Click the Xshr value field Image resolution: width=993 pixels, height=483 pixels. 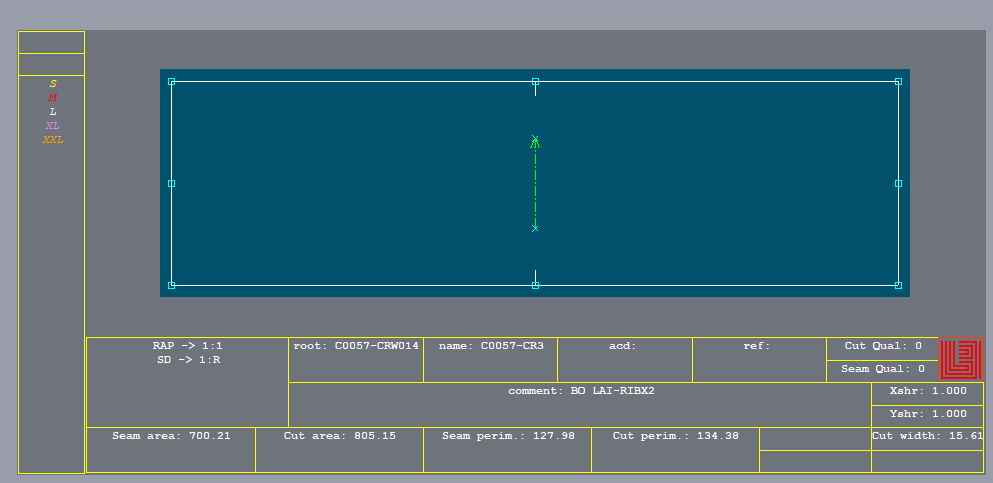point(927,392)
